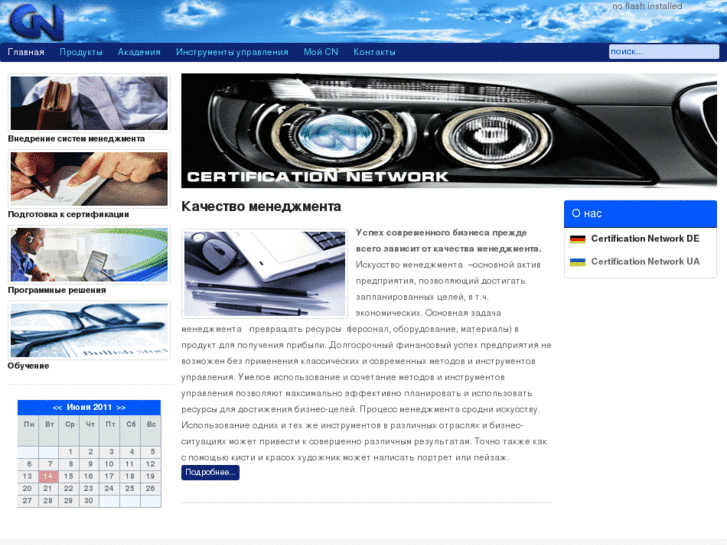Click the Июня 2011 calendar title
This screenshot has height=545, width=727.
tap(89, 407)
